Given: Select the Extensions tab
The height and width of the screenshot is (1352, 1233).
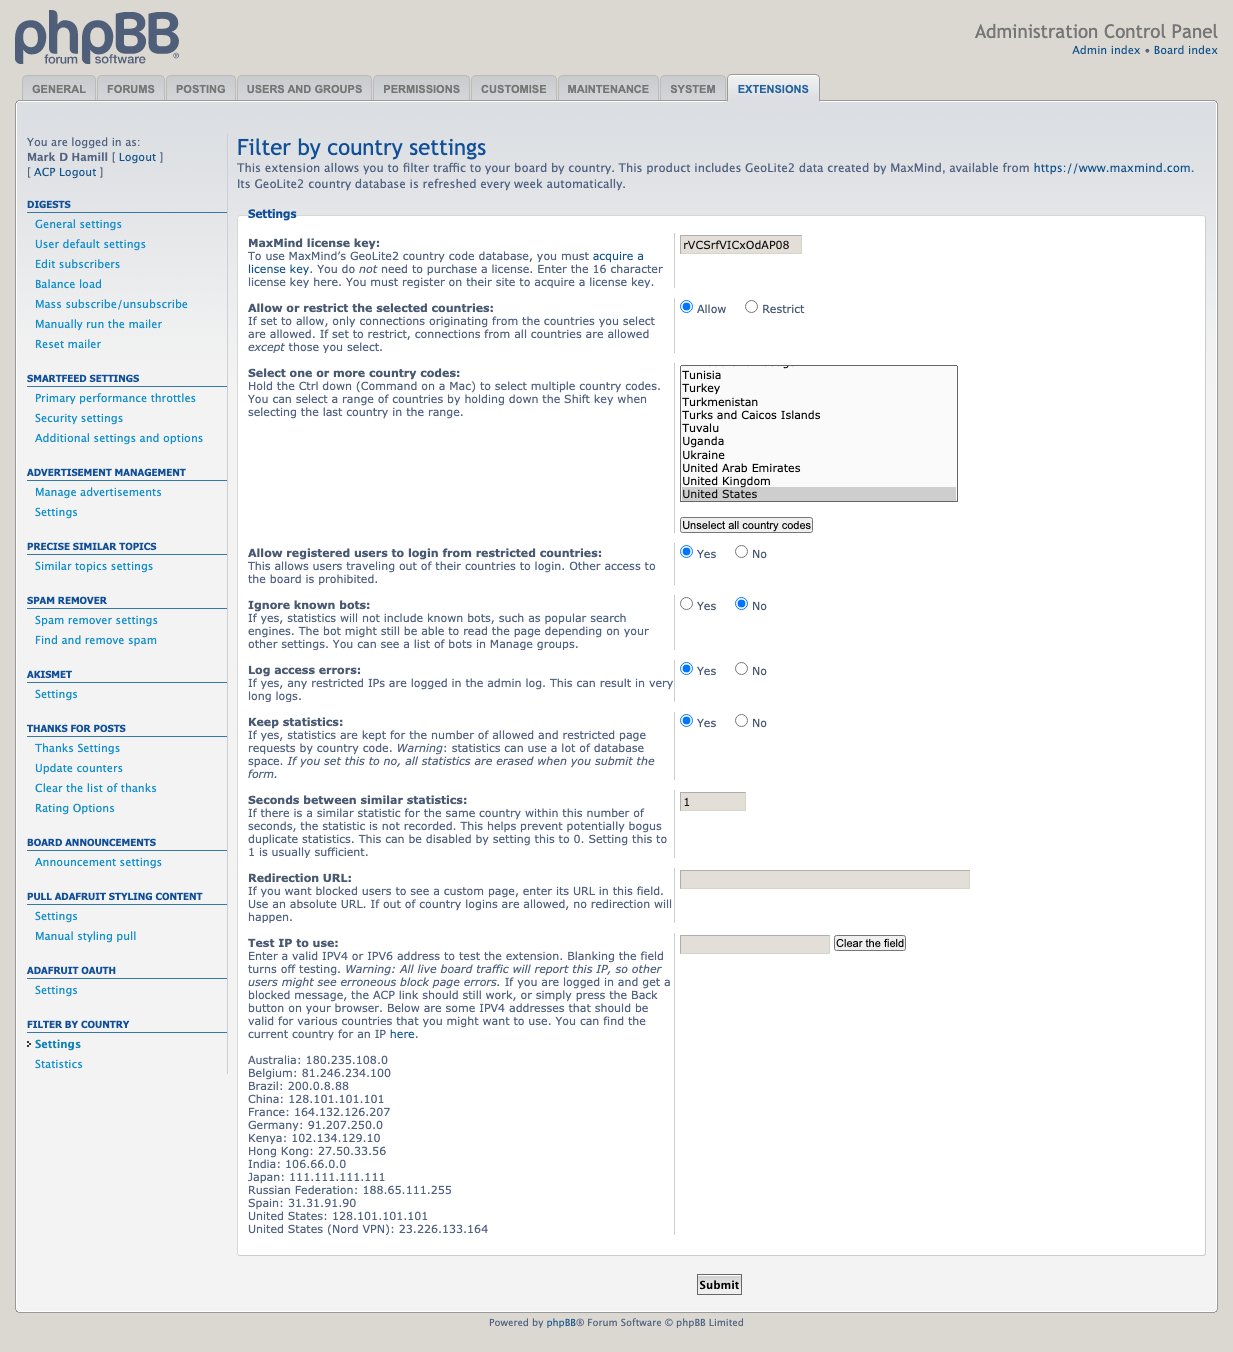Looking at the screenshot, I should (773, 89).
